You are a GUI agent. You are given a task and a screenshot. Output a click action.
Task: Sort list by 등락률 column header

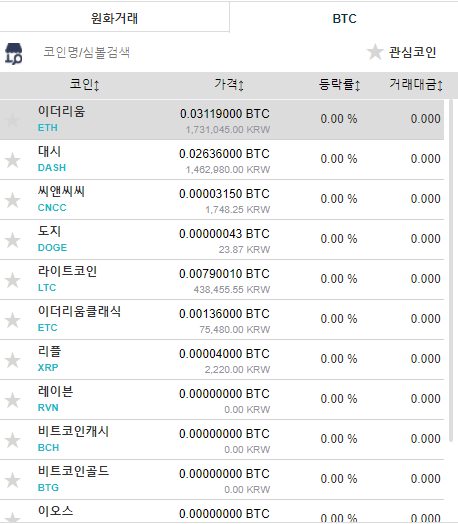pos(339,84)
